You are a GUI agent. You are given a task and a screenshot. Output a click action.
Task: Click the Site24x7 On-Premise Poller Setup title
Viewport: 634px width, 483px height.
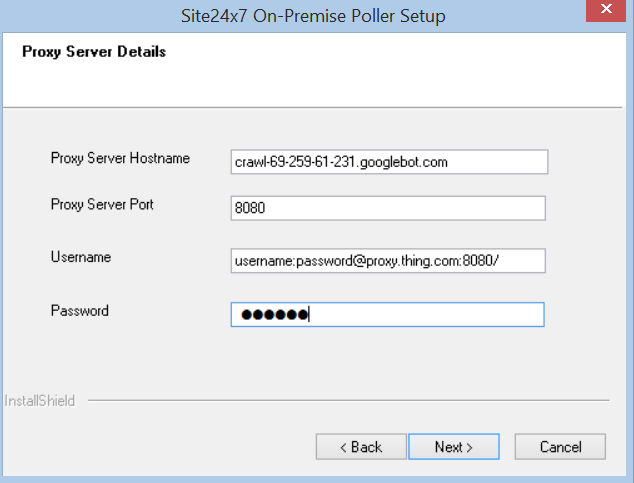pyautogui.click(x=316, y=16)
